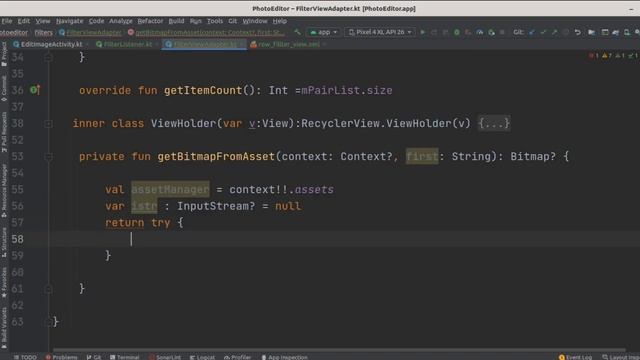Expand the folded ViewHolder class body {...}
The image size is (640, 360).
[x=494, y=123]
